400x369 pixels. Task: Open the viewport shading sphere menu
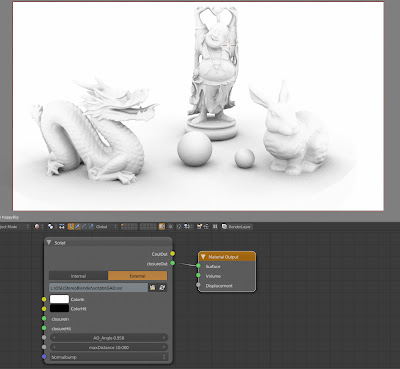coord(38,226)
